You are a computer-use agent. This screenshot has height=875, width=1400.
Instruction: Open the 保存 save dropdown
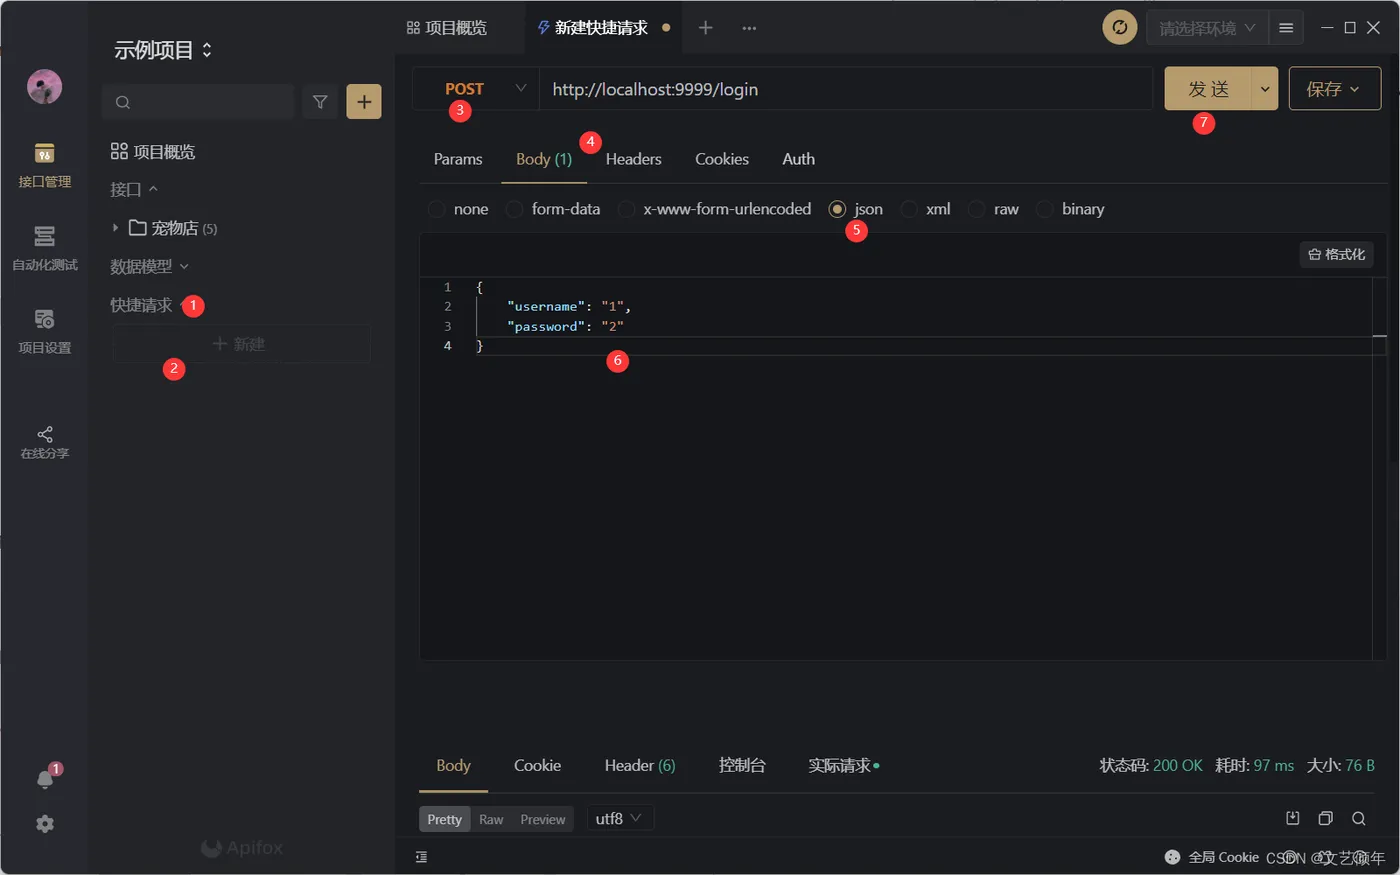1335,89
